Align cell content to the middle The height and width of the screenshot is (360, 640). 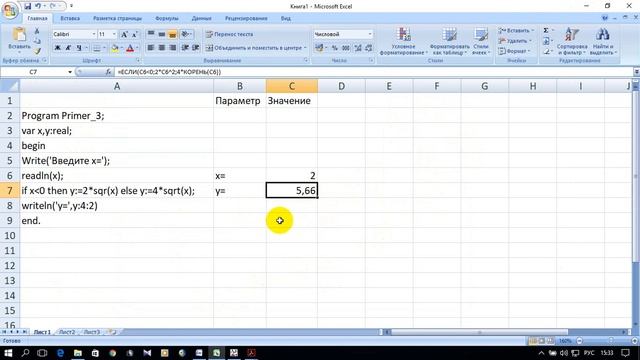click(x=162, y=34)
